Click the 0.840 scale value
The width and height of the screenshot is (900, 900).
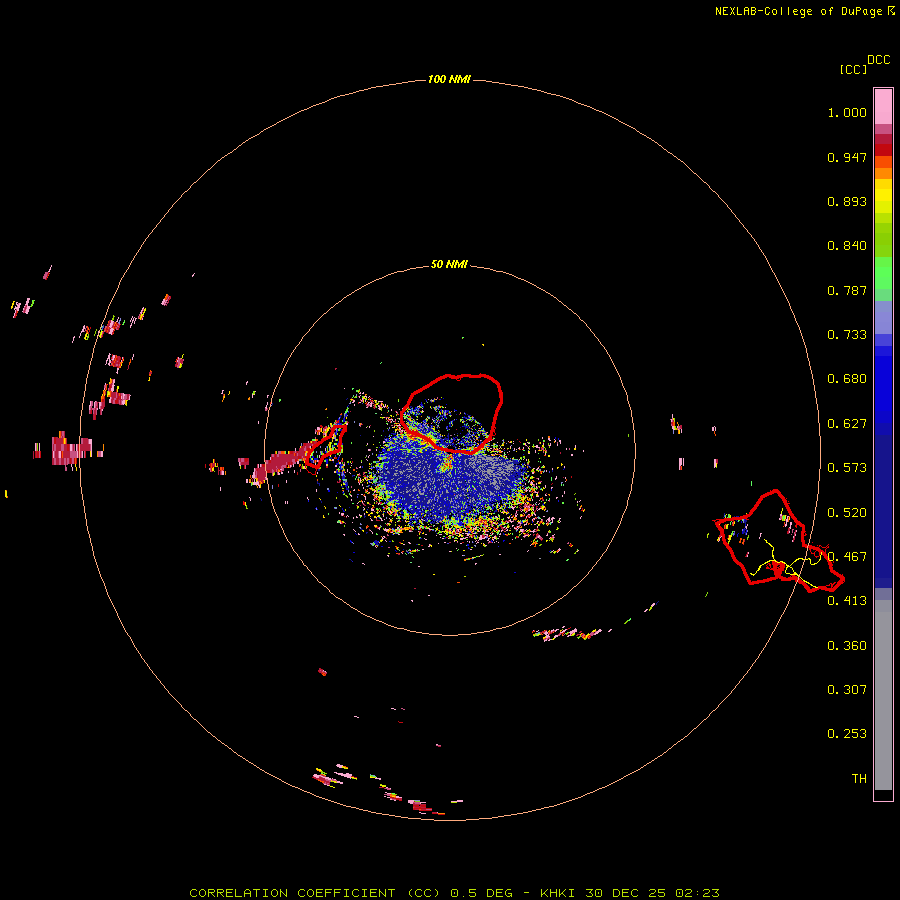pyautogui.click(x=847, y=246)
